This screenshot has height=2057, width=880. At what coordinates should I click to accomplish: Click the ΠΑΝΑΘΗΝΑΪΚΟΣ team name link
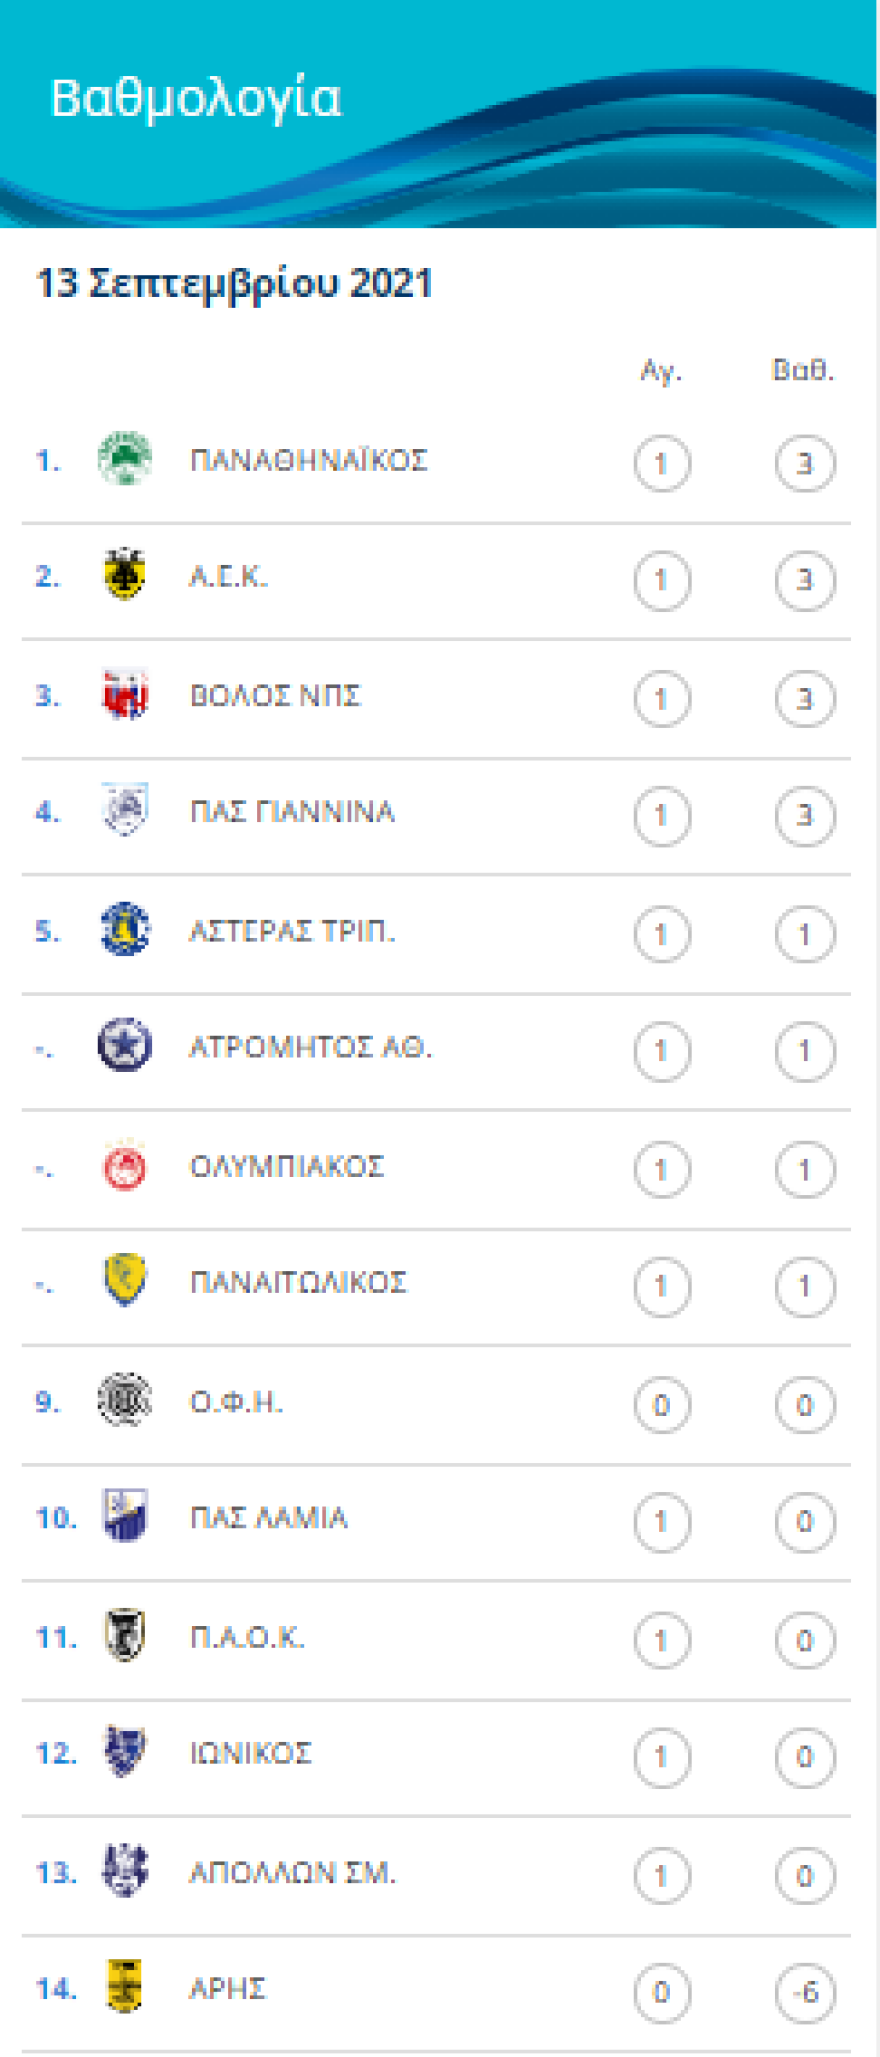point(307,461)
